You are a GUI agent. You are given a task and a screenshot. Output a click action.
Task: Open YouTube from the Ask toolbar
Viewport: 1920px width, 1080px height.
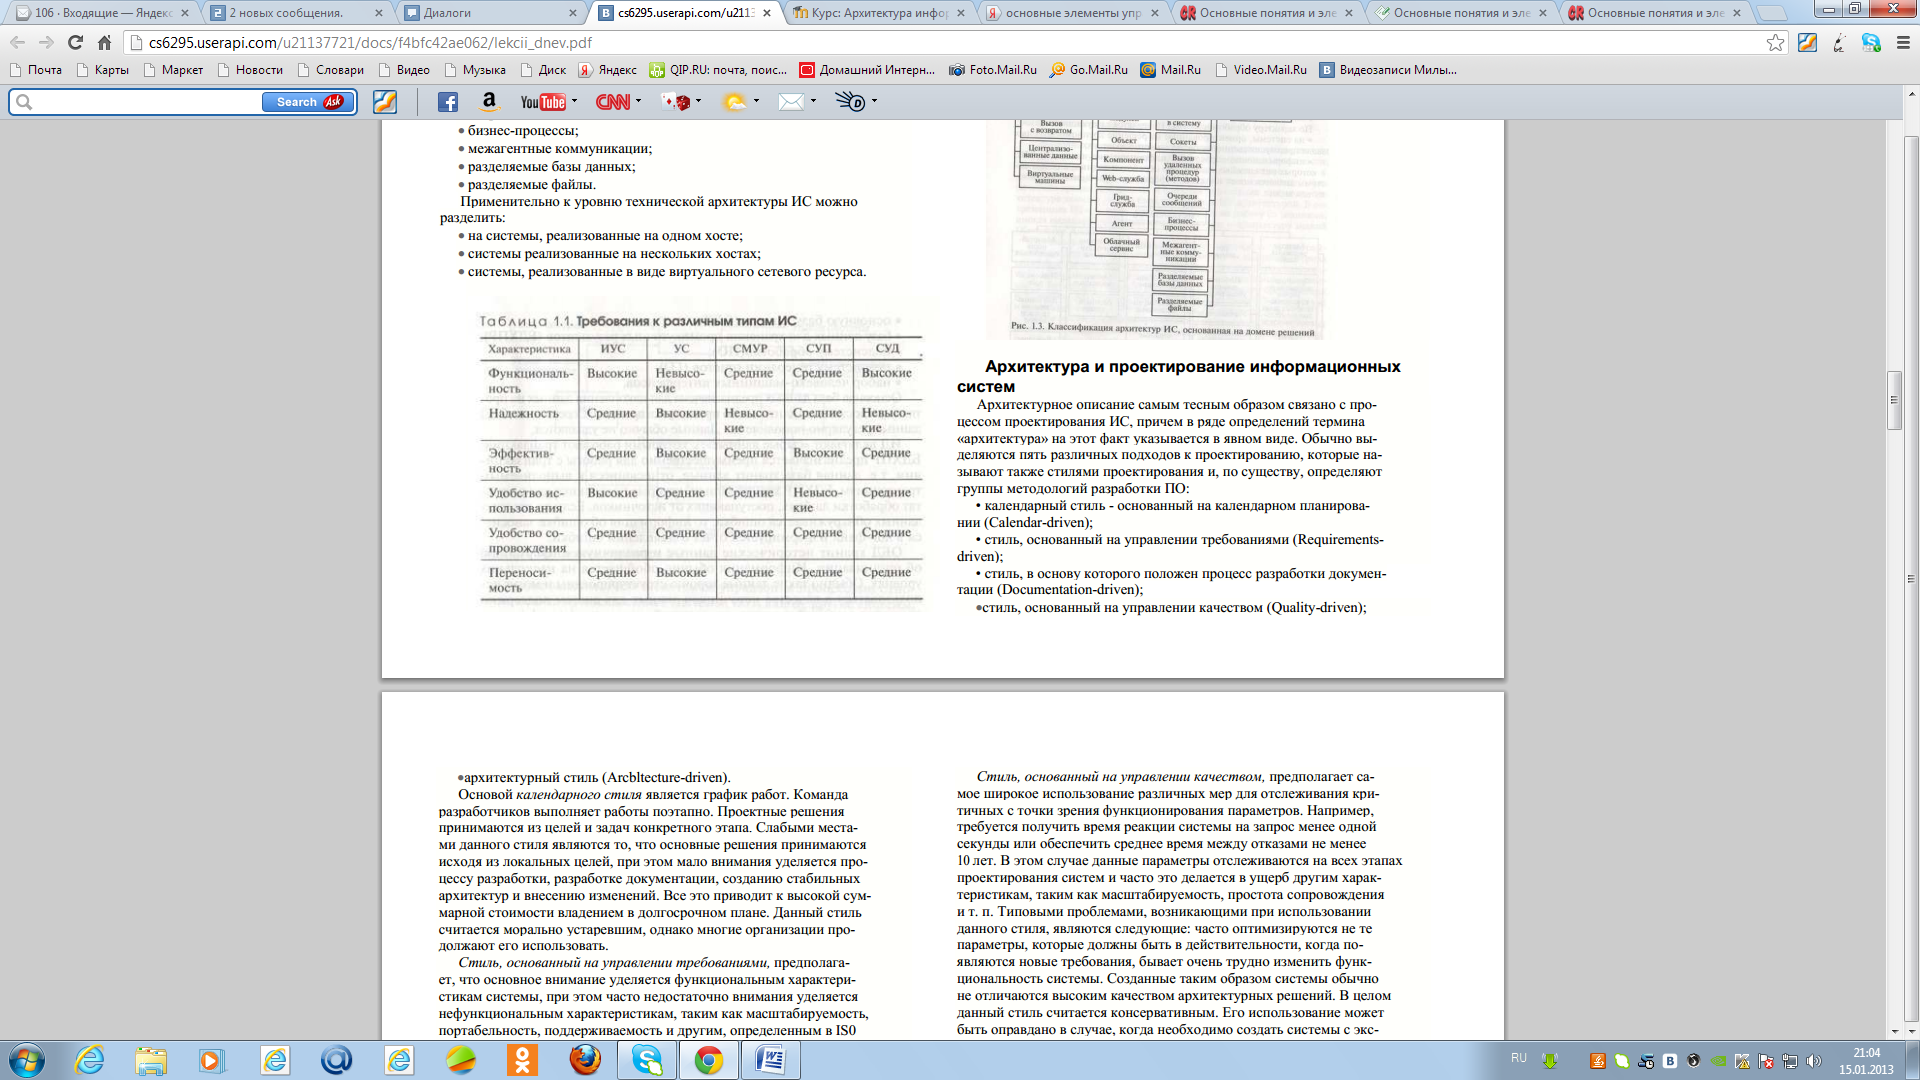point(543,102)
